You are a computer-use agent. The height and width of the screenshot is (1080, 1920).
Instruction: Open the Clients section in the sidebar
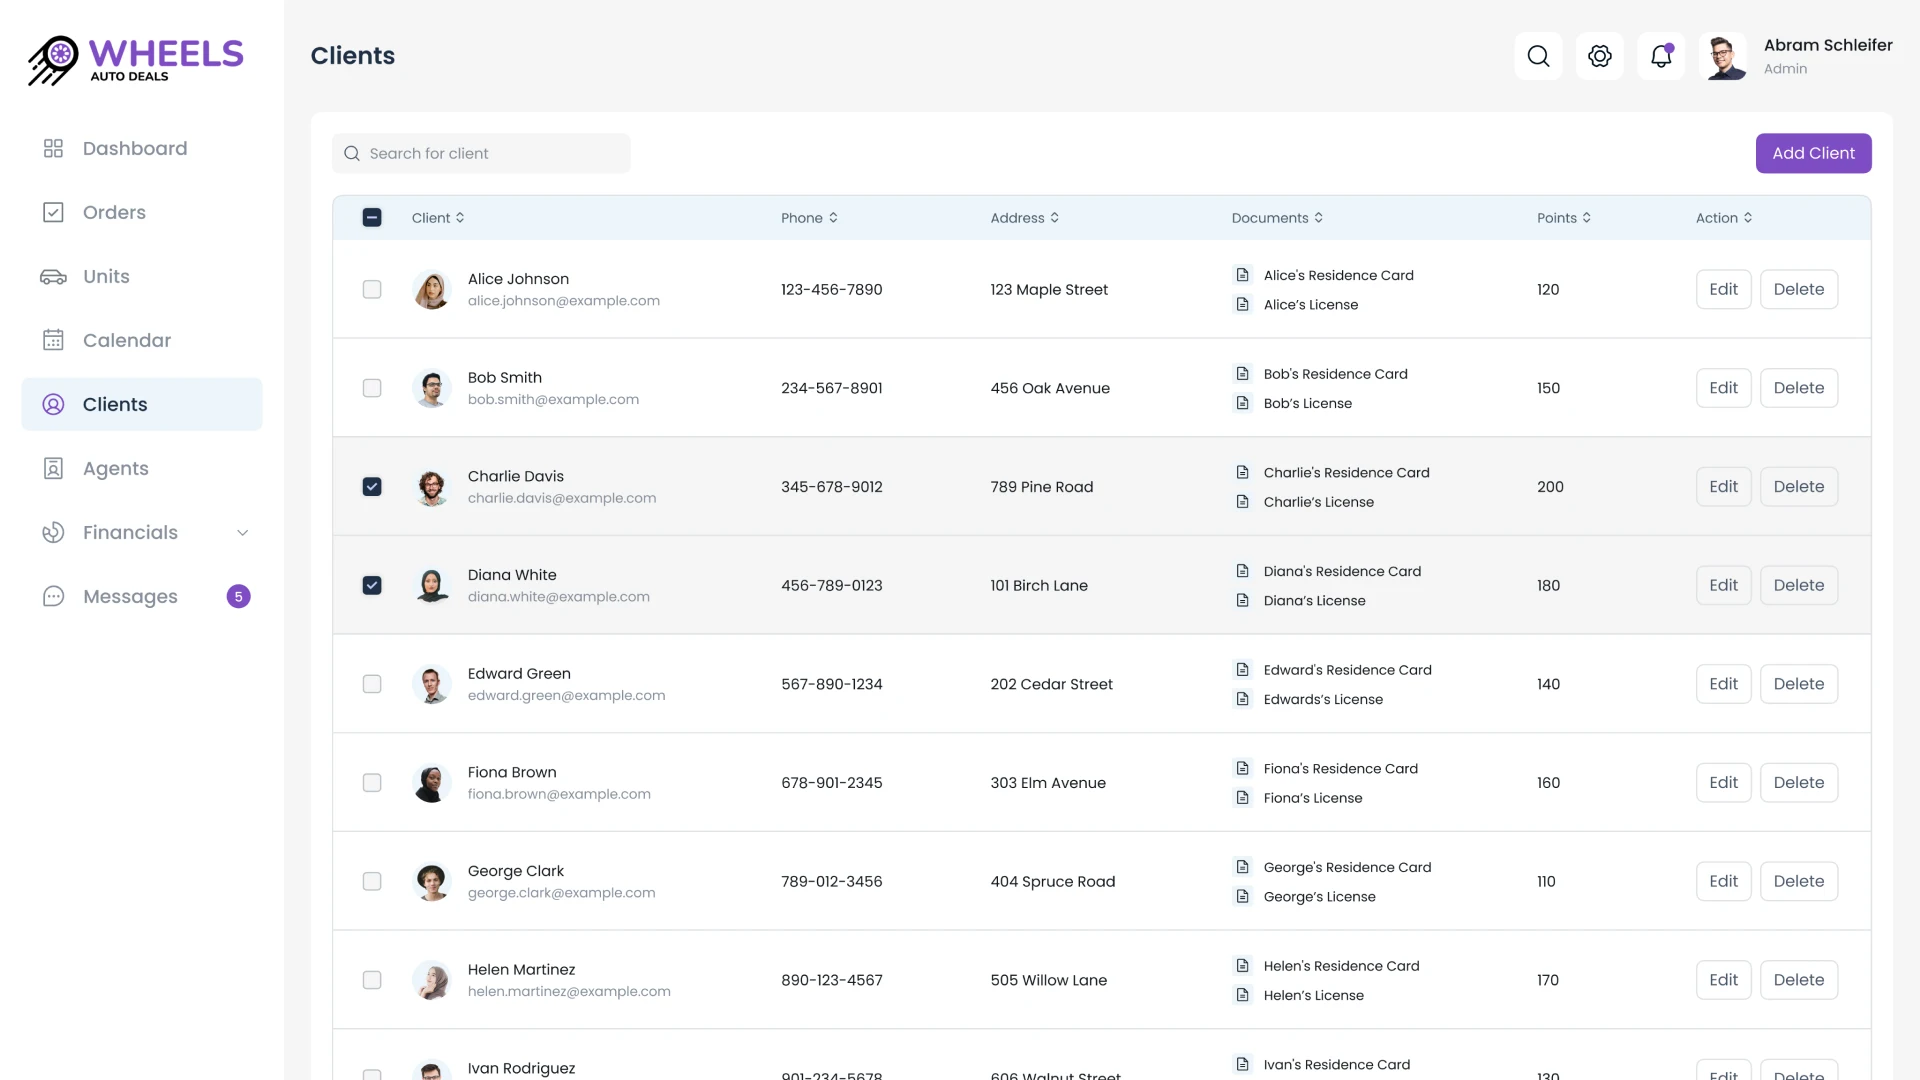pyautogui.click(x=114, y=404)
